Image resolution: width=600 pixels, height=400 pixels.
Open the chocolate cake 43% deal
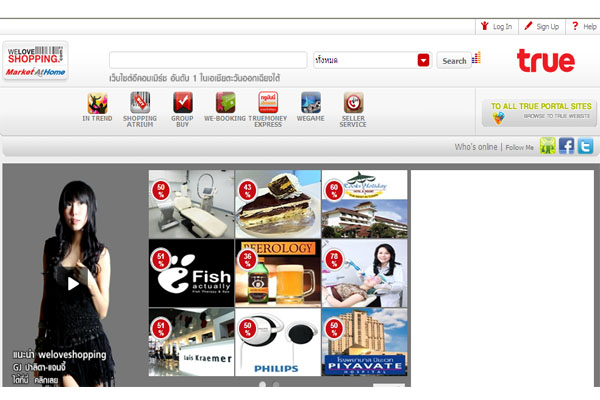click(278, 204)
